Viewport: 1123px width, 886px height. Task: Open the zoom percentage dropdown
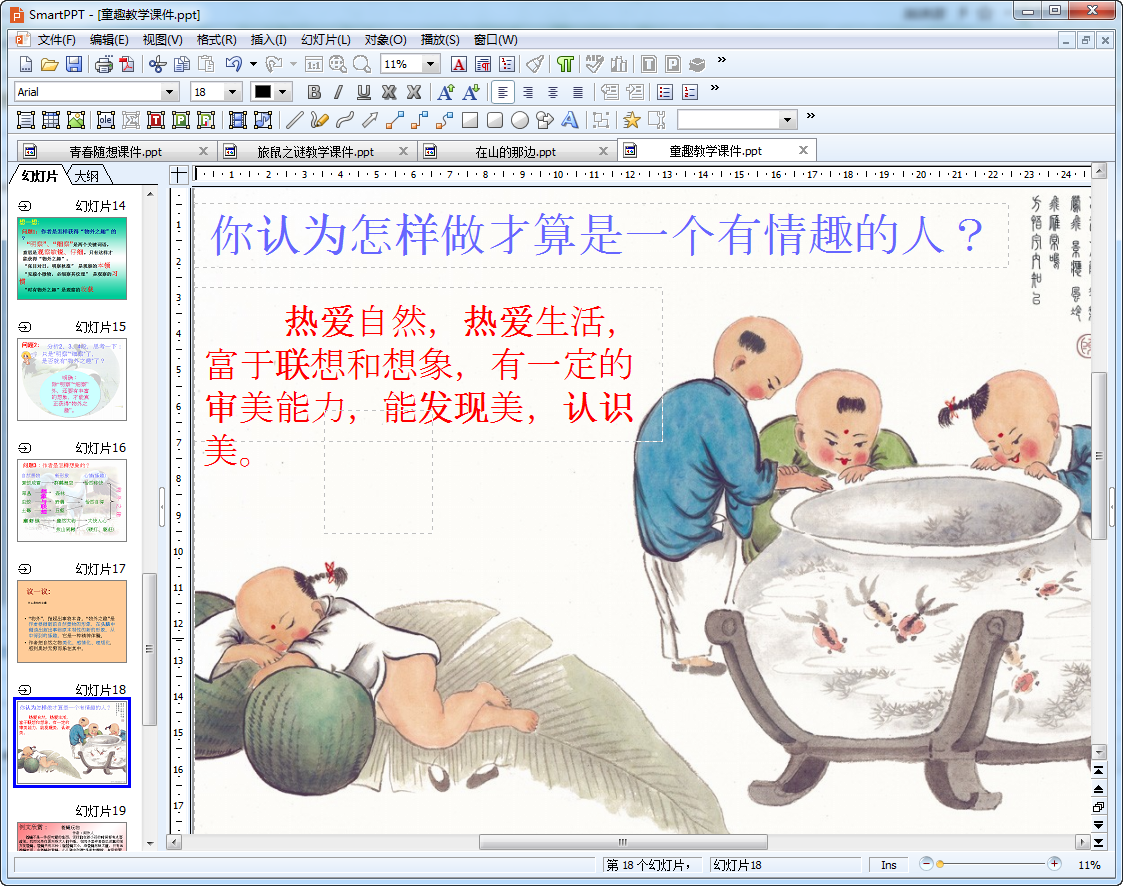pyautogui.click(x=430, y=64)
